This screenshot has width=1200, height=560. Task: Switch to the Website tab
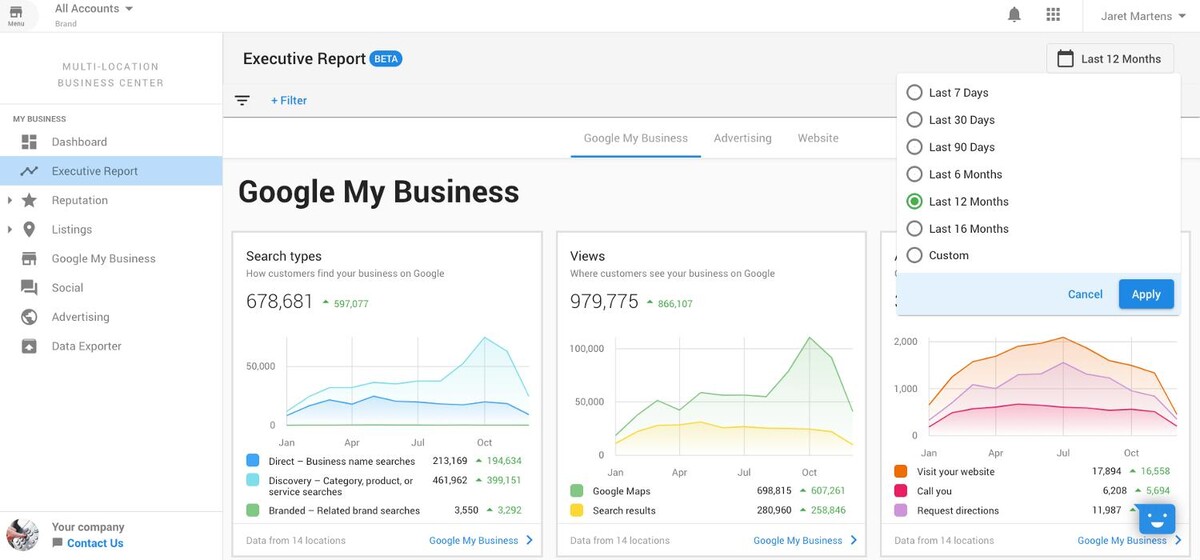coord(817,138)
